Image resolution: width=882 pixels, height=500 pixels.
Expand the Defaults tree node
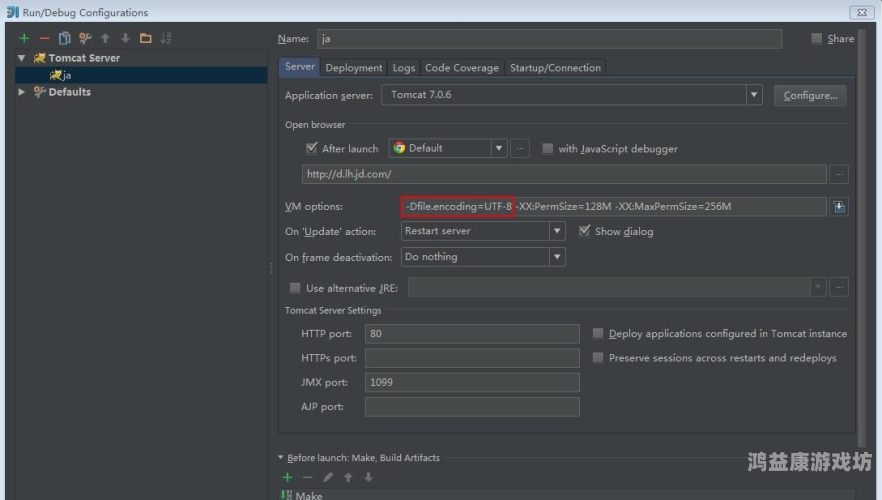(22, 92)
